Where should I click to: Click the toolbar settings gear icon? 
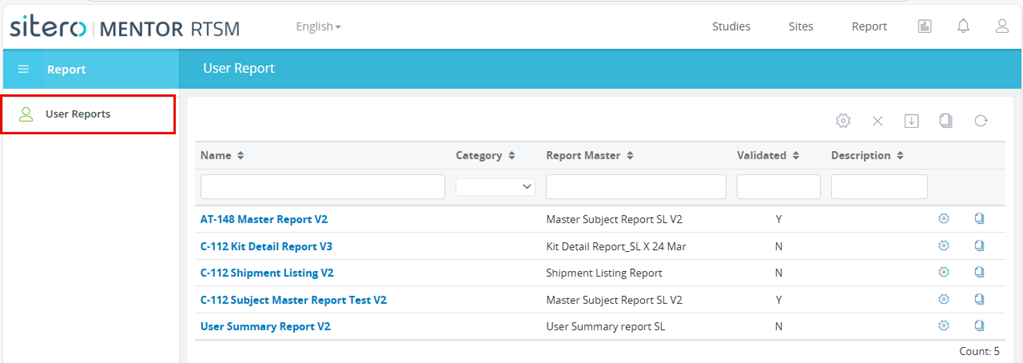pyautogui.click(x=843, y=121)
